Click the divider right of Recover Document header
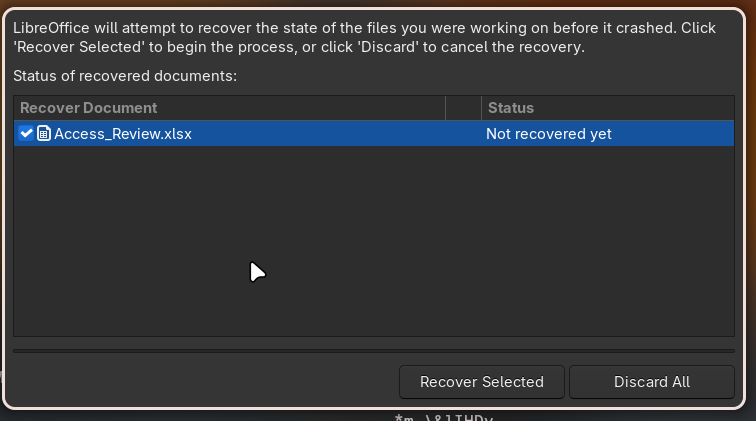Screen dimensions: 756x421 coord(445,108)
